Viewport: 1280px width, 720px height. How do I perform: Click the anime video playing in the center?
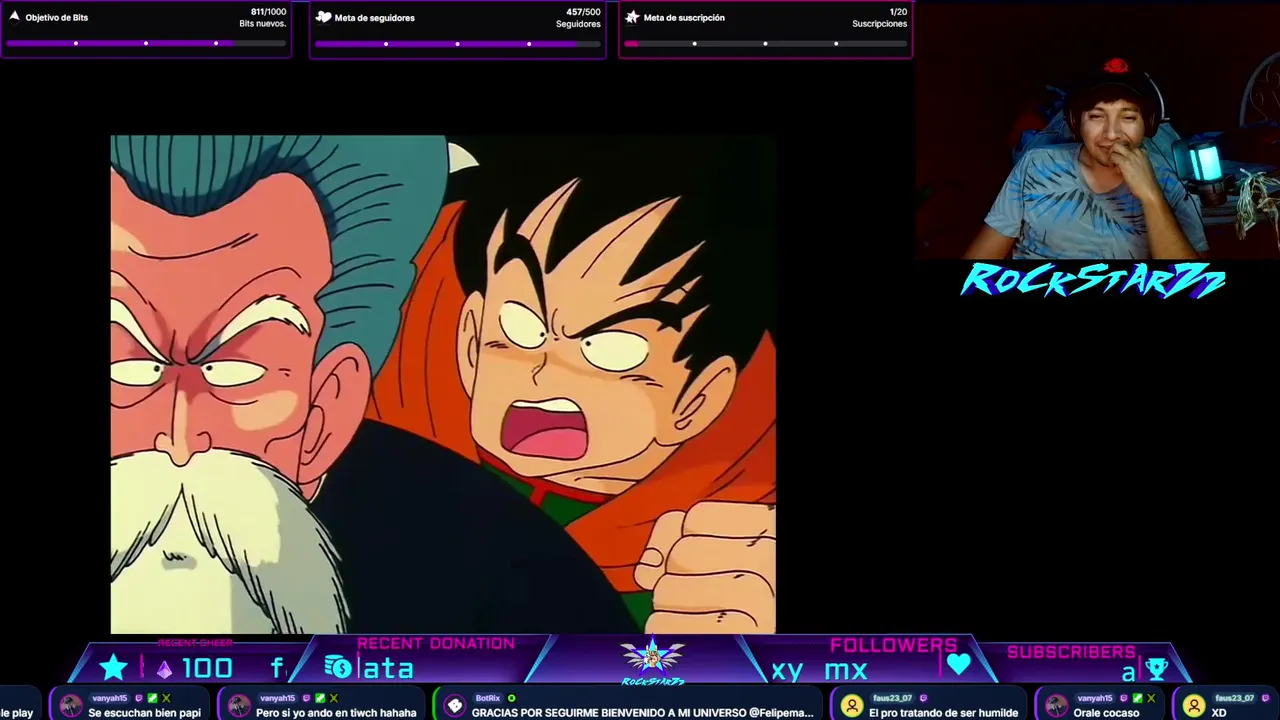[x=443, y=384]
